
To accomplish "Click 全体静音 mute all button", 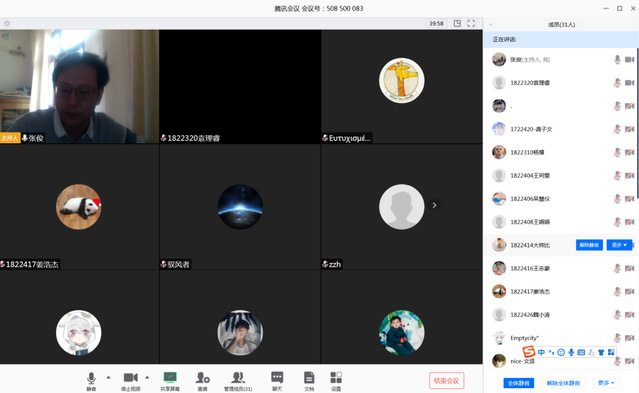I will pyautogui.click(x=518, y=383).
